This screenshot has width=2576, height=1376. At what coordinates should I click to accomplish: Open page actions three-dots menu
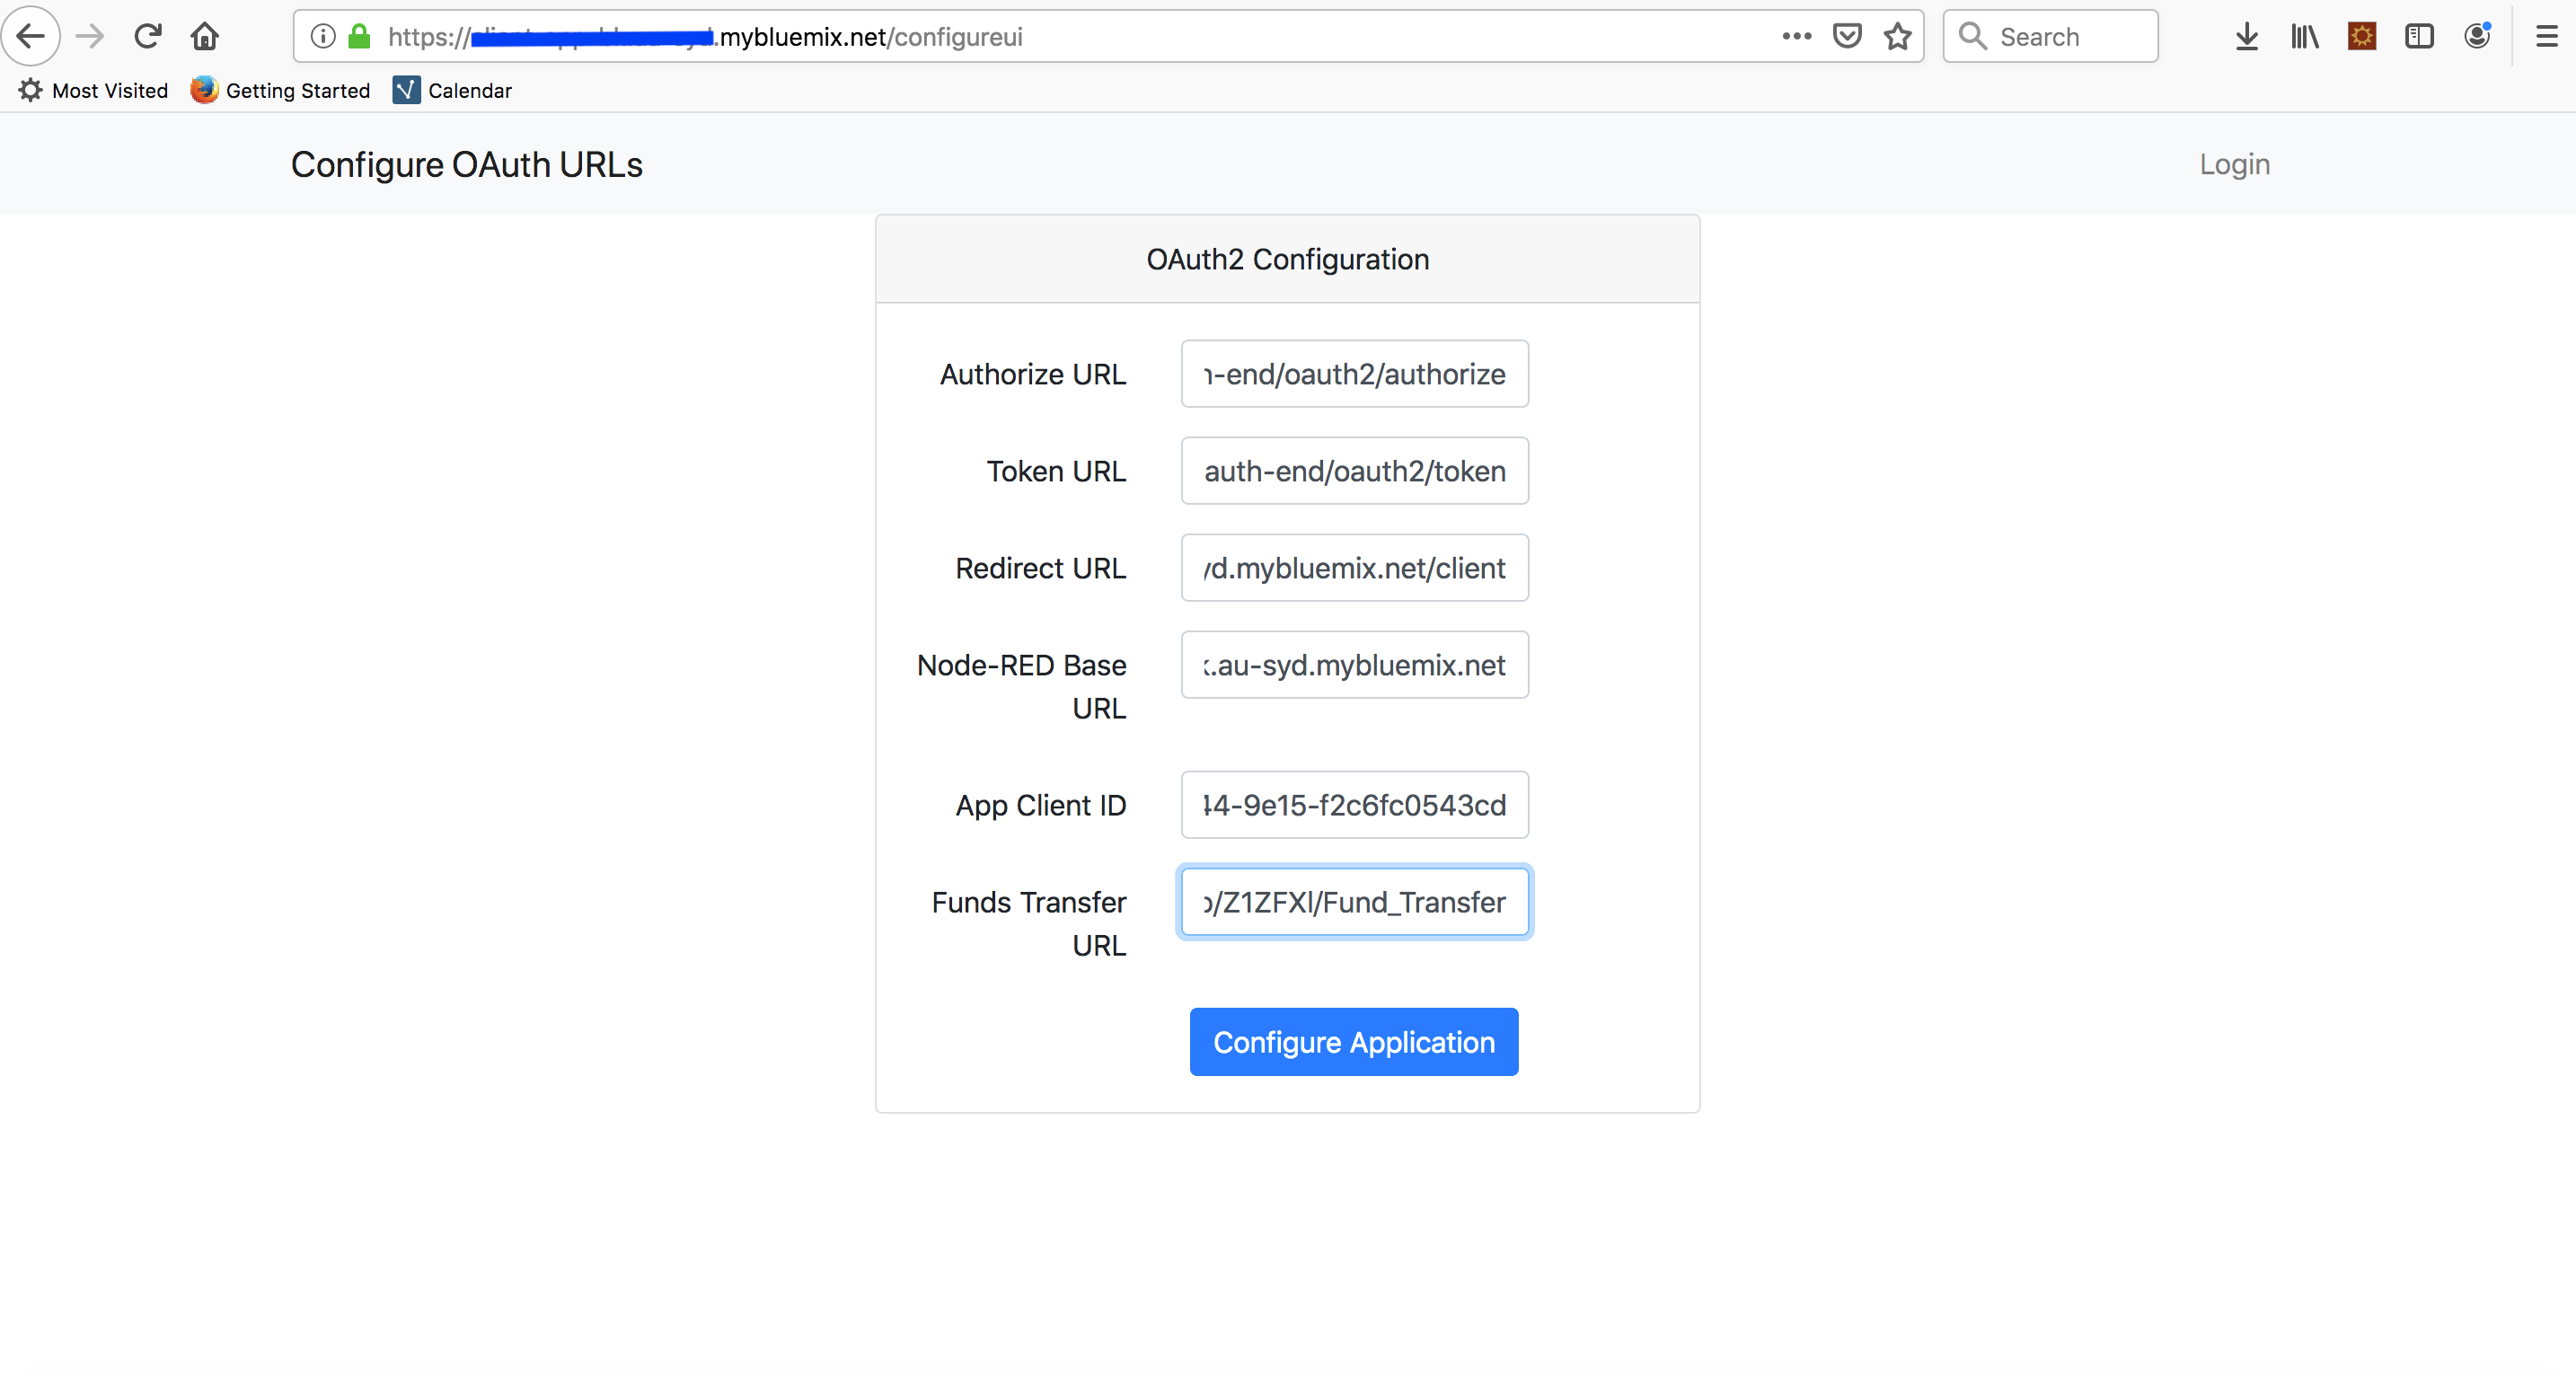[x=1796, y=37]
